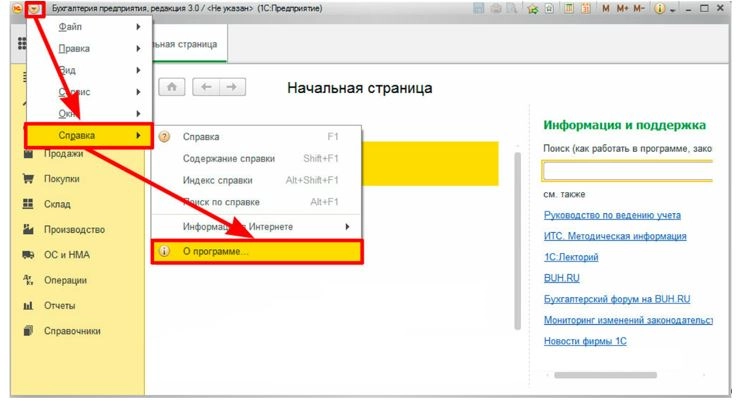Select О программе... menu item
The height and width of the screenshot is (401, 738).
pyautogui.click(x=257, y=251)
